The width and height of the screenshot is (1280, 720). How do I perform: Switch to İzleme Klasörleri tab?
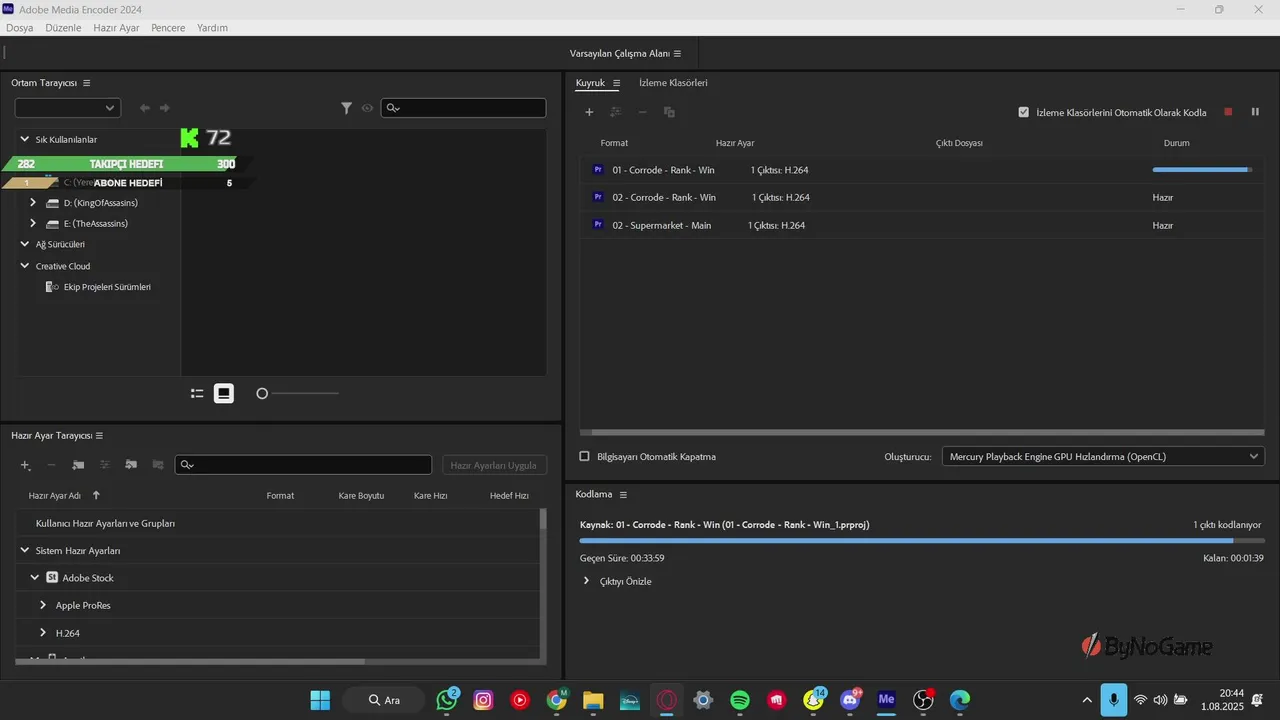point(673,83)
